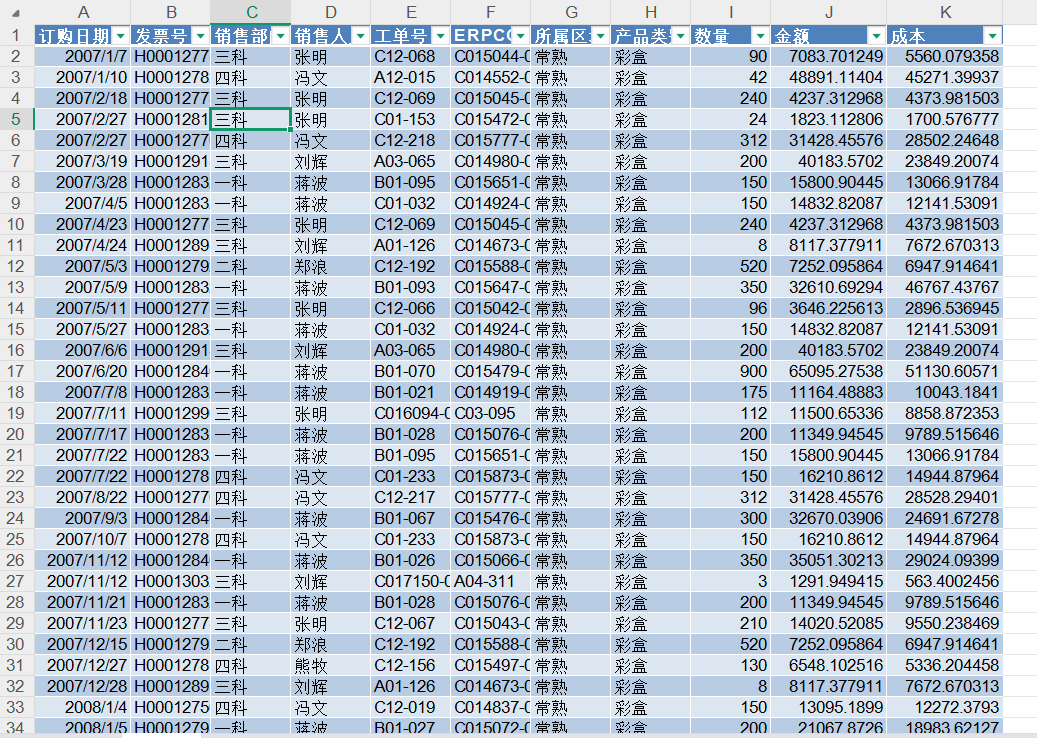
Task: Click cost 5560.079358
Action: 945,57
